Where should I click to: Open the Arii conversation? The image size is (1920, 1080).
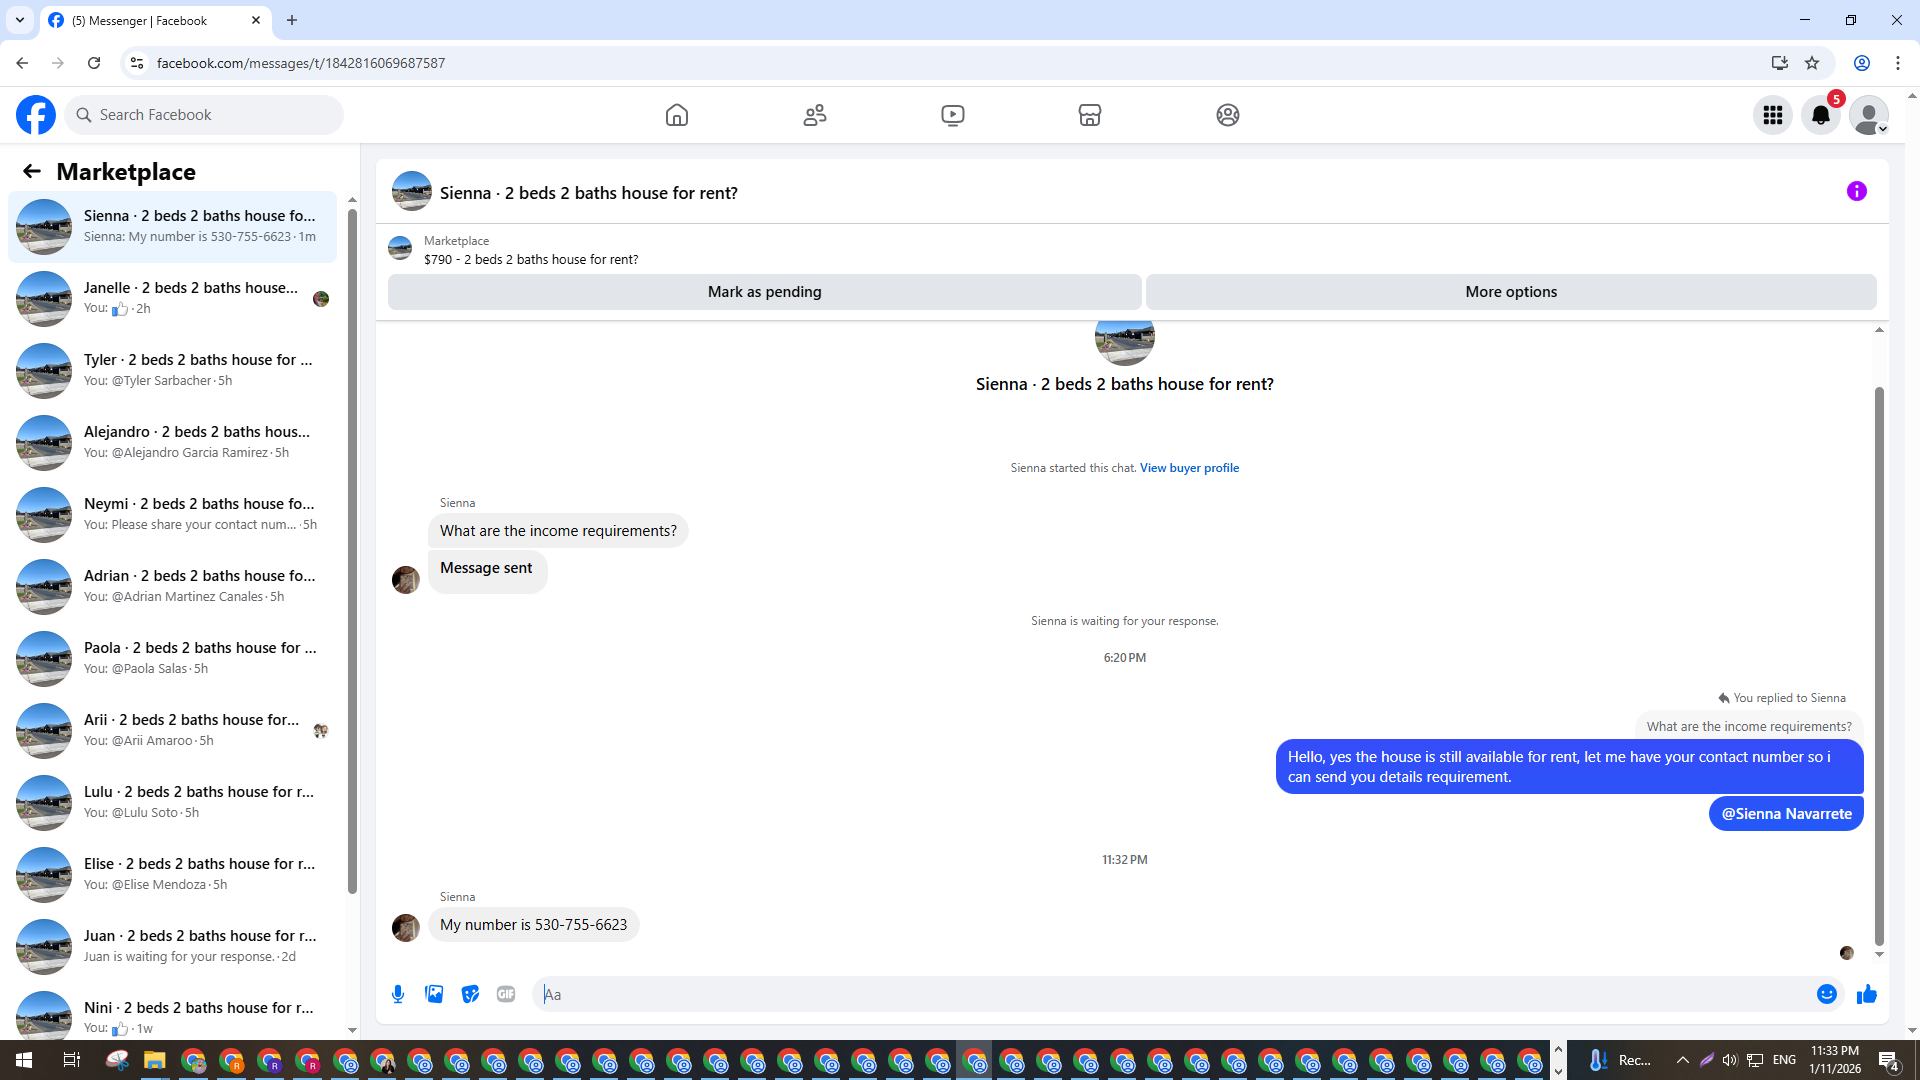point(172,731)
